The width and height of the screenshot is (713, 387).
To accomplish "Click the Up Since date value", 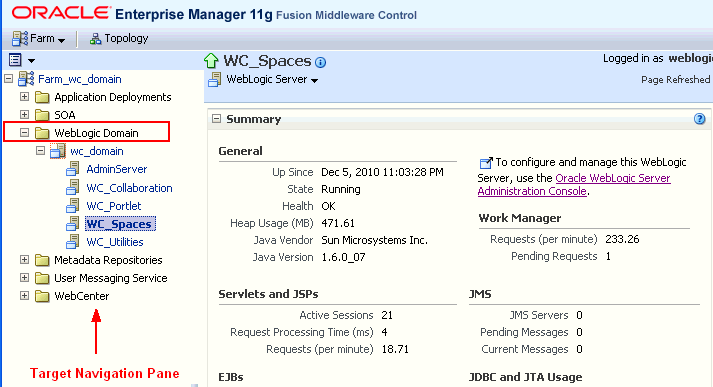I will pyautogui.click(x=382, y=172).
